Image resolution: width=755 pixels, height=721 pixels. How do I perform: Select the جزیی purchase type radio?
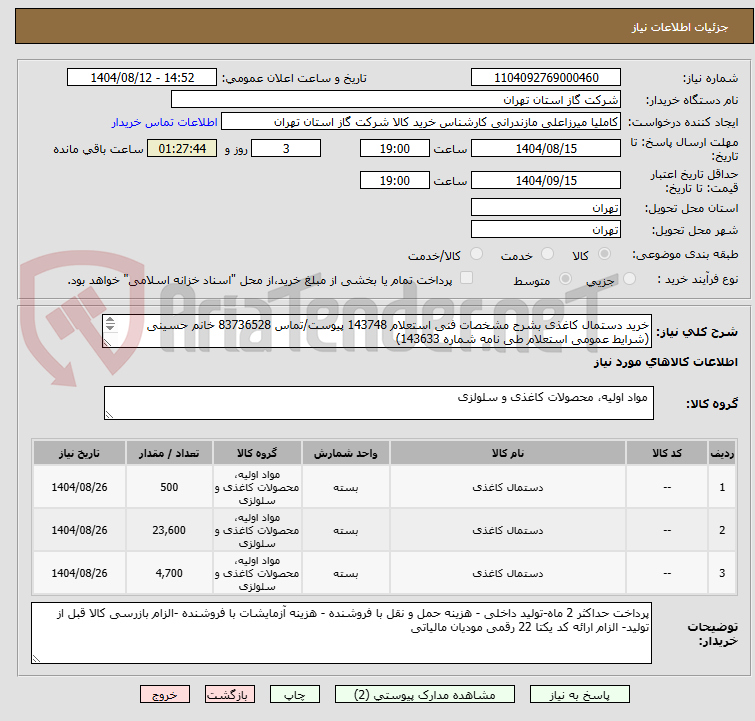click(x=629, y=279)
